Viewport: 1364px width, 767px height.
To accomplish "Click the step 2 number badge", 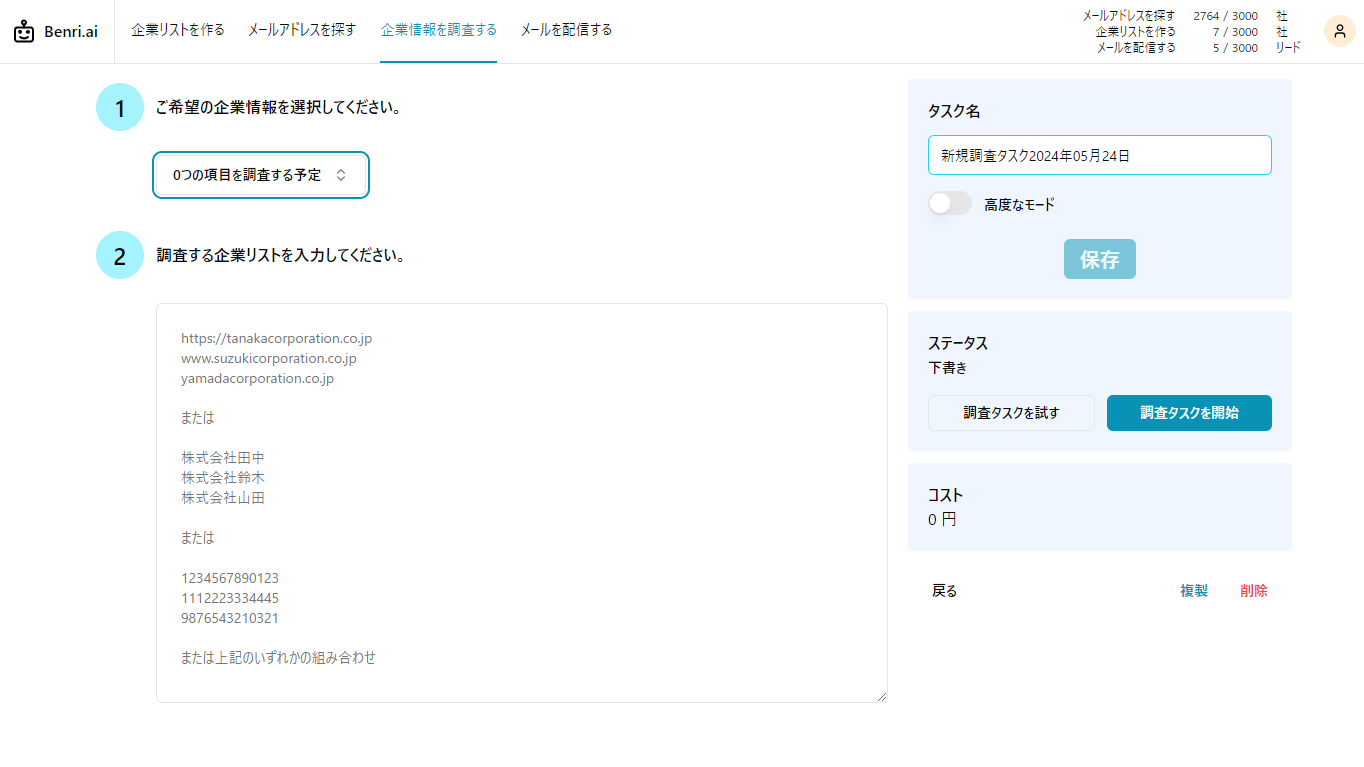I will [x=120, y=256].
